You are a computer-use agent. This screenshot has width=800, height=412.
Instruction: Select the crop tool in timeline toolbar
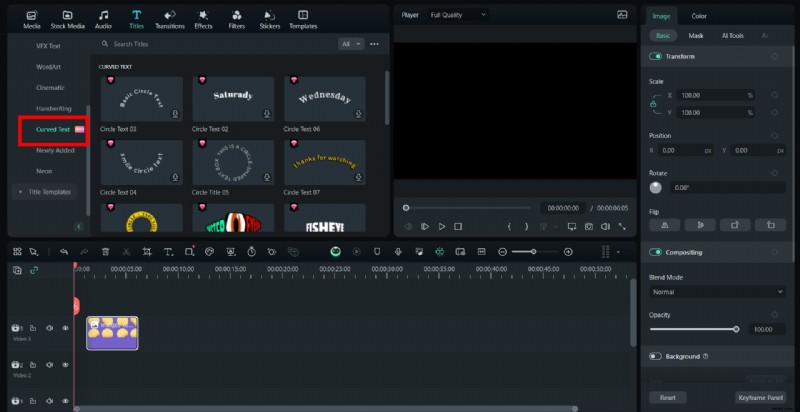147,251
